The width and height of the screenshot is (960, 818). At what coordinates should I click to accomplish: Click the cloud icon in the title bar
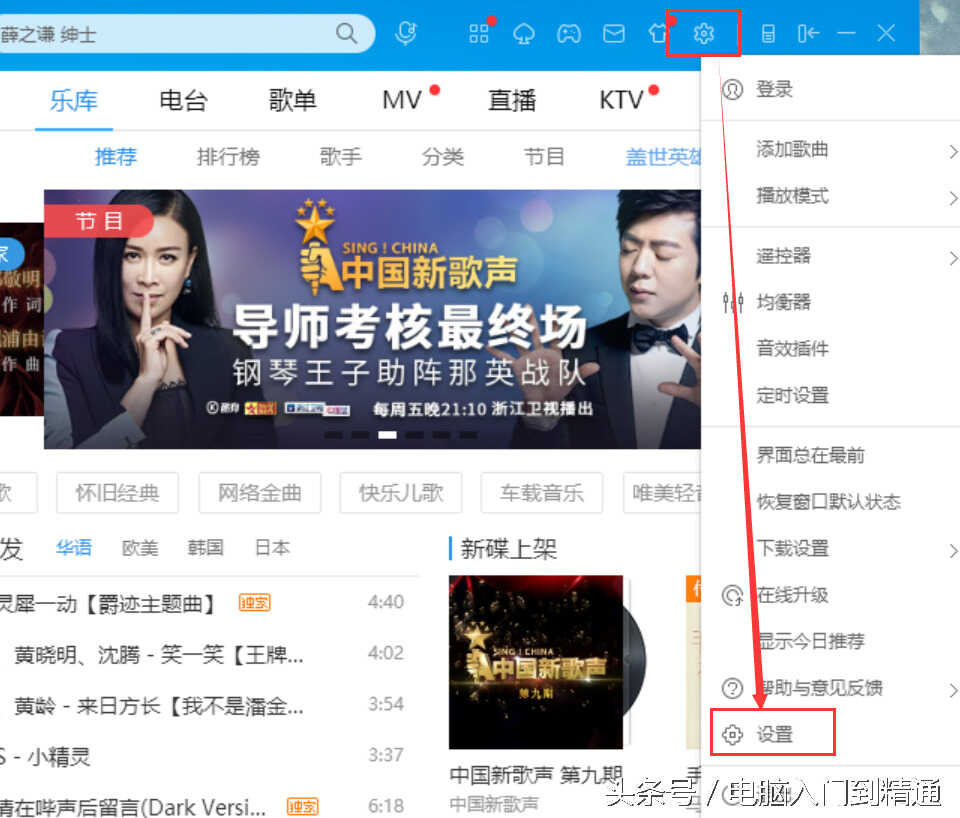click(x=523, y=34)
